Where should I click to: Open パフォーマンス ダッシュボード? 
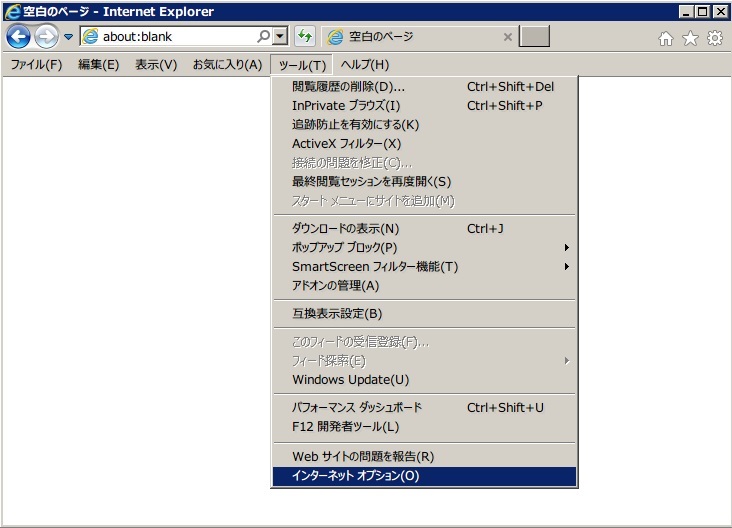(x=424, y=408)
